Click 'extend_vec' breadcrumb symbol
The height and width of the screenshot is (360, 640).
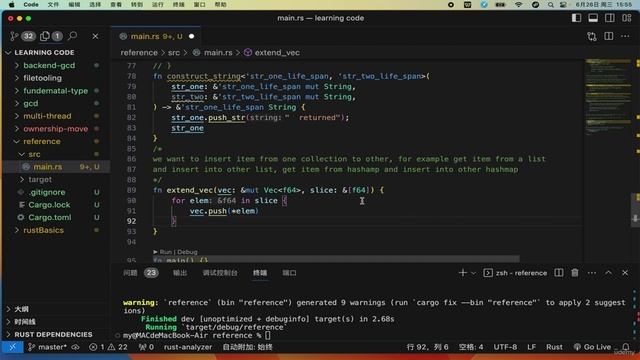[x=277, y=53]
